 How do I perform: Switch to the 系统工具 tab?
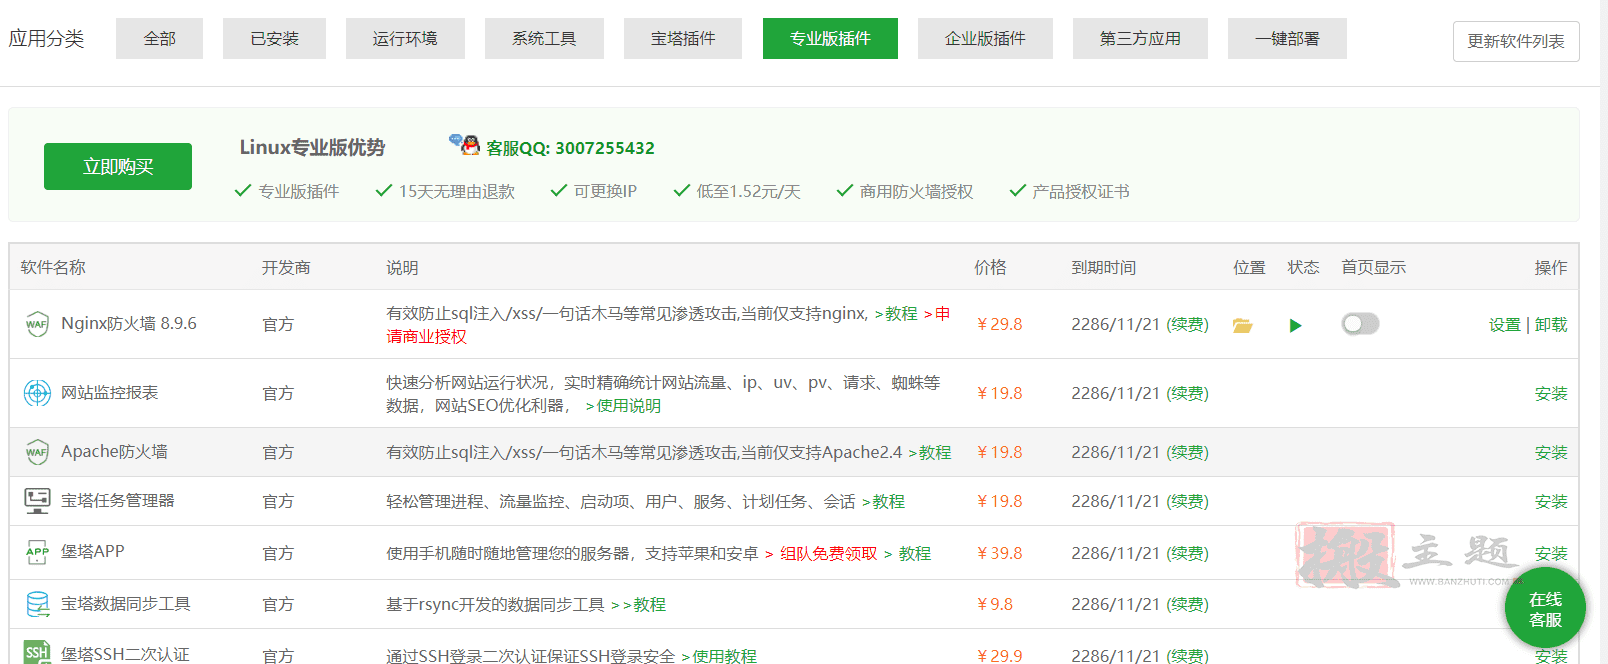tap(544, 38)
